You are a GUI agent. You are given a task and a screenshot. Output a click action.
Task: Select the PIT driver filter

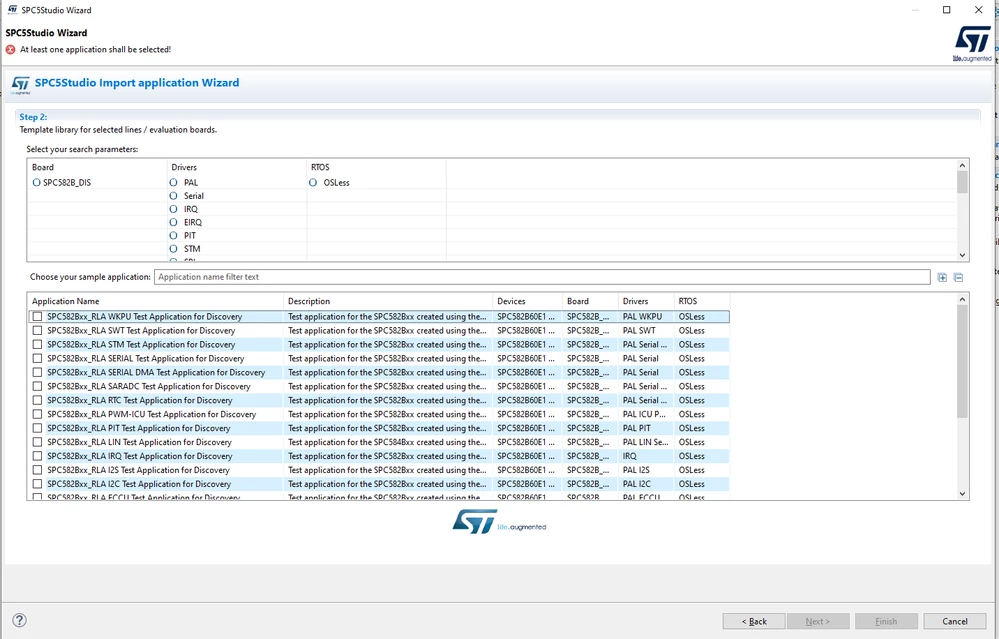(x=173, y=236)
